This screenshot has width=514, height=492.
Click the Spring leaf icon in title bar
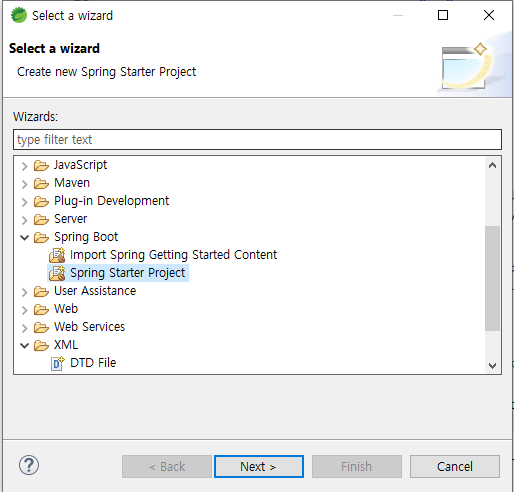pos(19,15)
